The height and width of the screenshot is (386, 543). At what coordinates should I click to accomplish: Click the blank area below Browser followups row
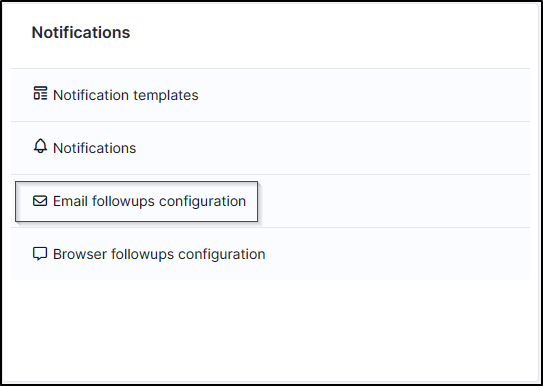(270, 329)
